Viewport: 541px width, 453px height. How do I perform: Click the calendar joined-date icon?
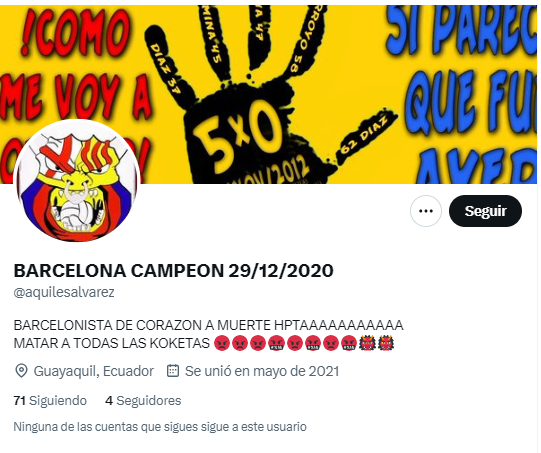[174, 373]
